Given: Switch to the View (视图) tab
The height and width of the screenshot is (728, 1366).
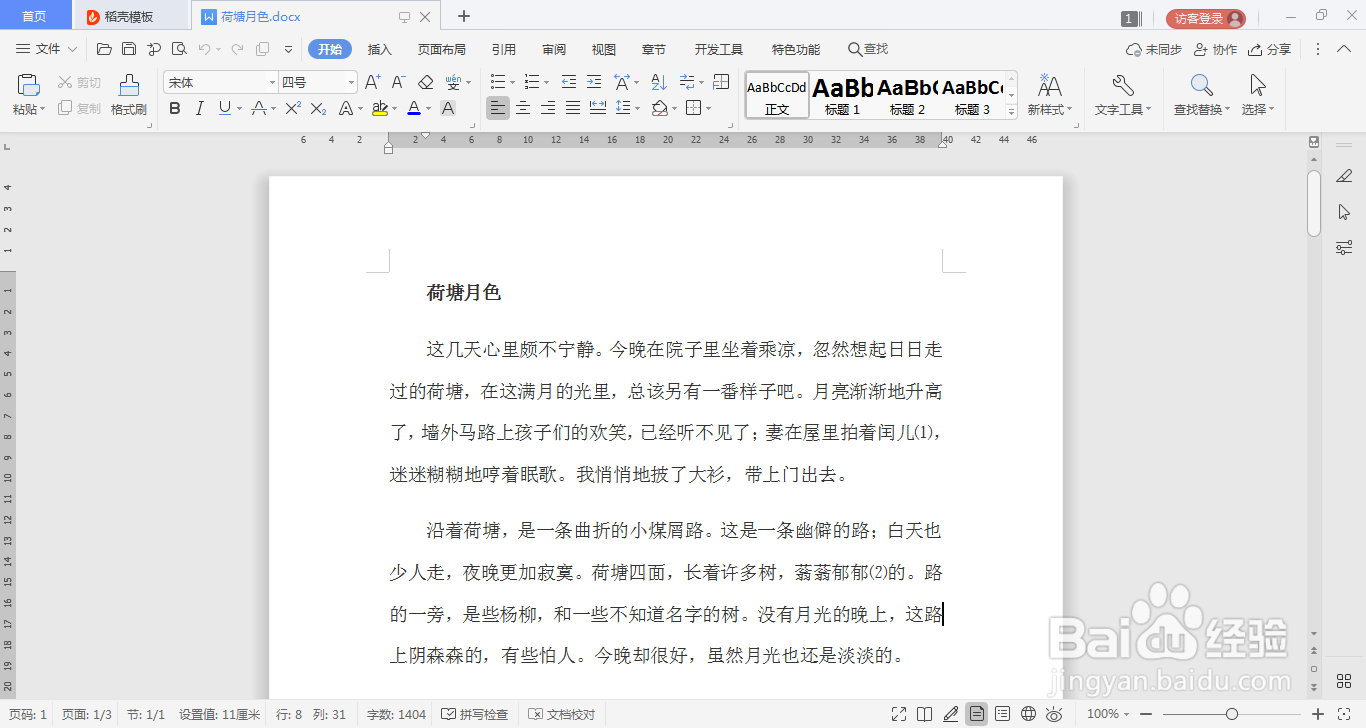Looking at the screenshot, I should tap(604, 49).
